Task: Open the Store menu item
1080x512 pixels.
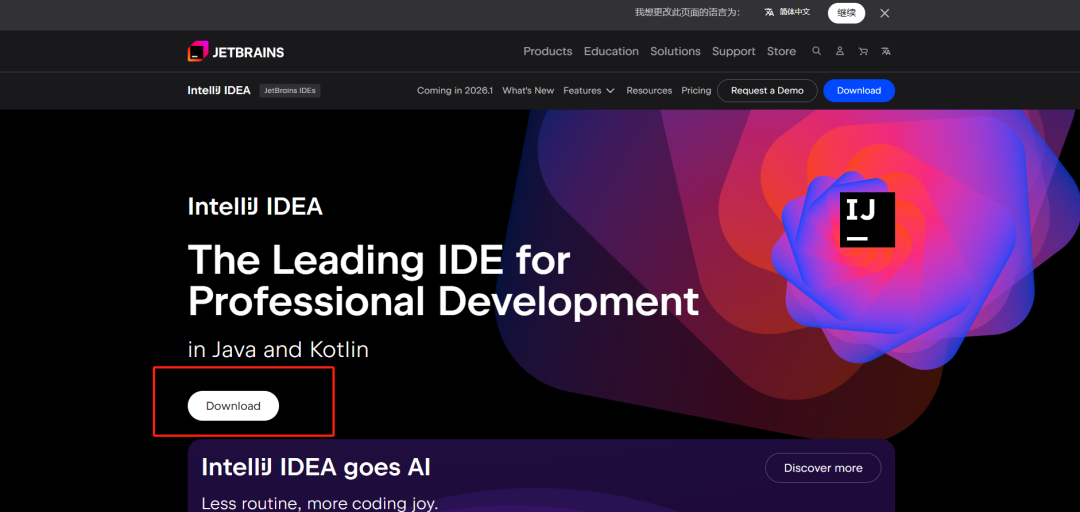Action: point(781,51)
